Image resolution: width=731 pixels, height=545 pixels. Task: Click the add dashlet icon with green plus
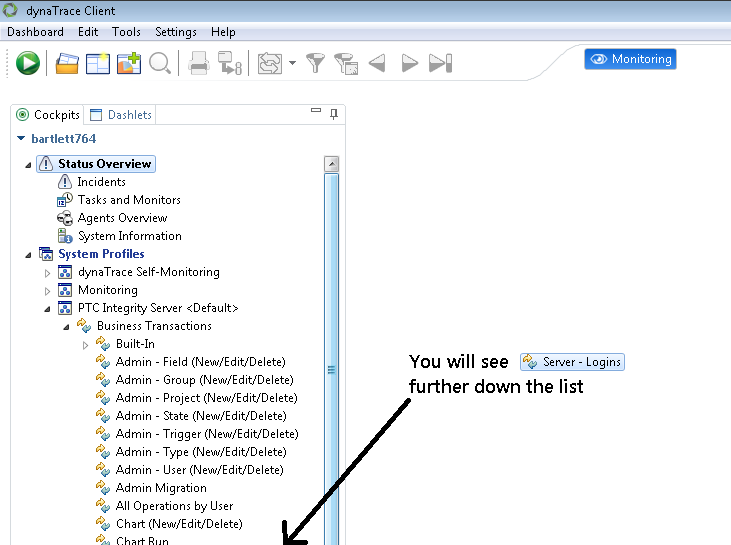click(129, 63)
